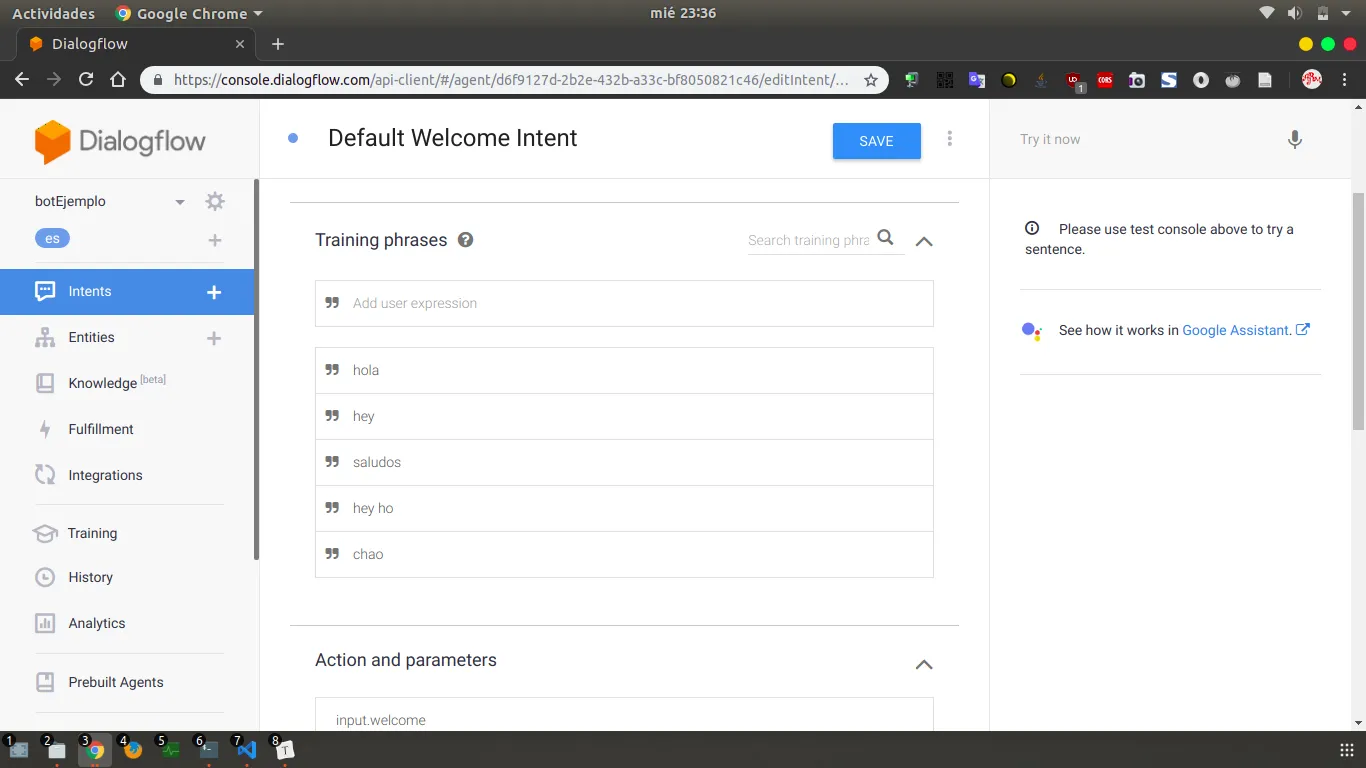Collapse the Action and parameters section
1366x768 pixels.
click(x=923, y=664)
